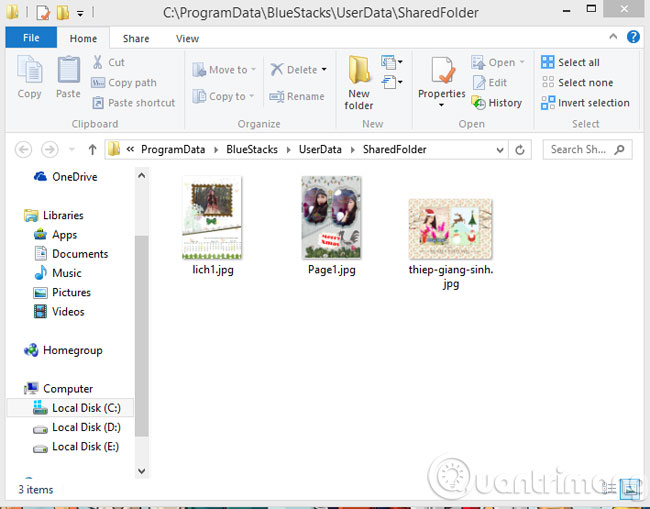Collapse the ribbon with the chevron

[613, 37]
